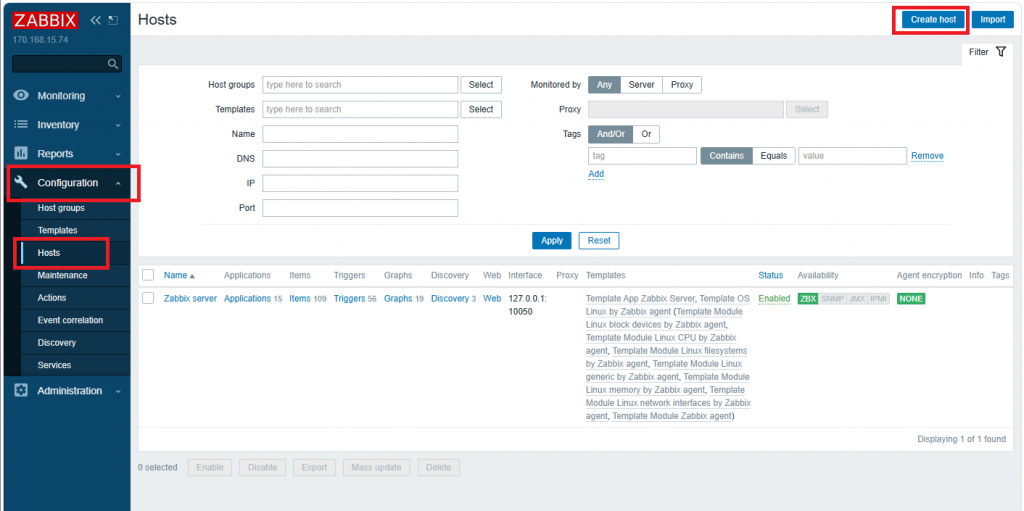
Task: Click the IPMI availability badge
Action: tap(878, 299)
